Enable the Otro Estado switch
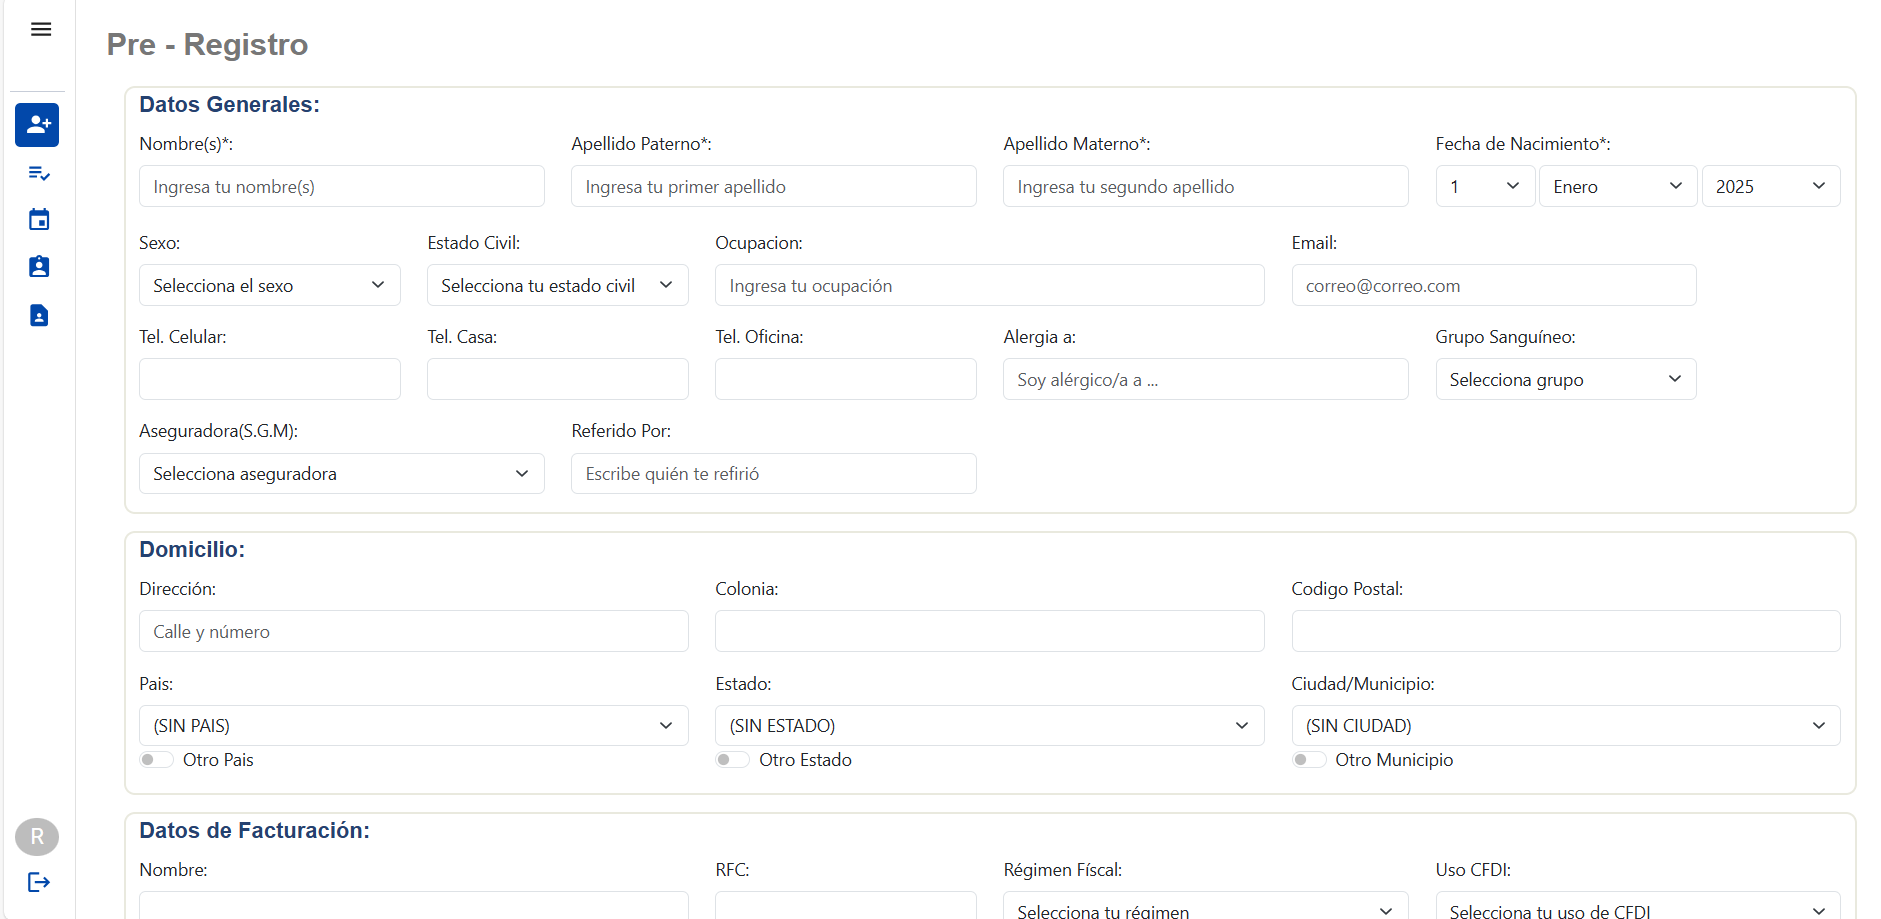This screenshot has height=919, width=1881. coord(732,760)
